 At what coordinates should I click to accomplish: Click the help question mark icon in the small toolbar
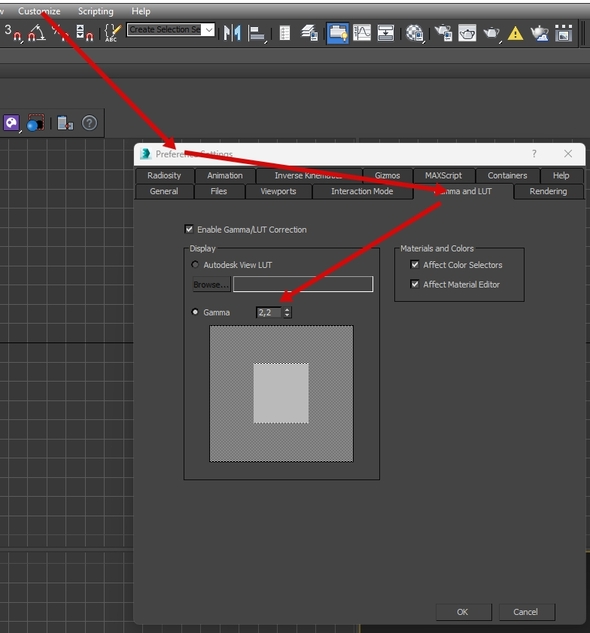[89, 123]
